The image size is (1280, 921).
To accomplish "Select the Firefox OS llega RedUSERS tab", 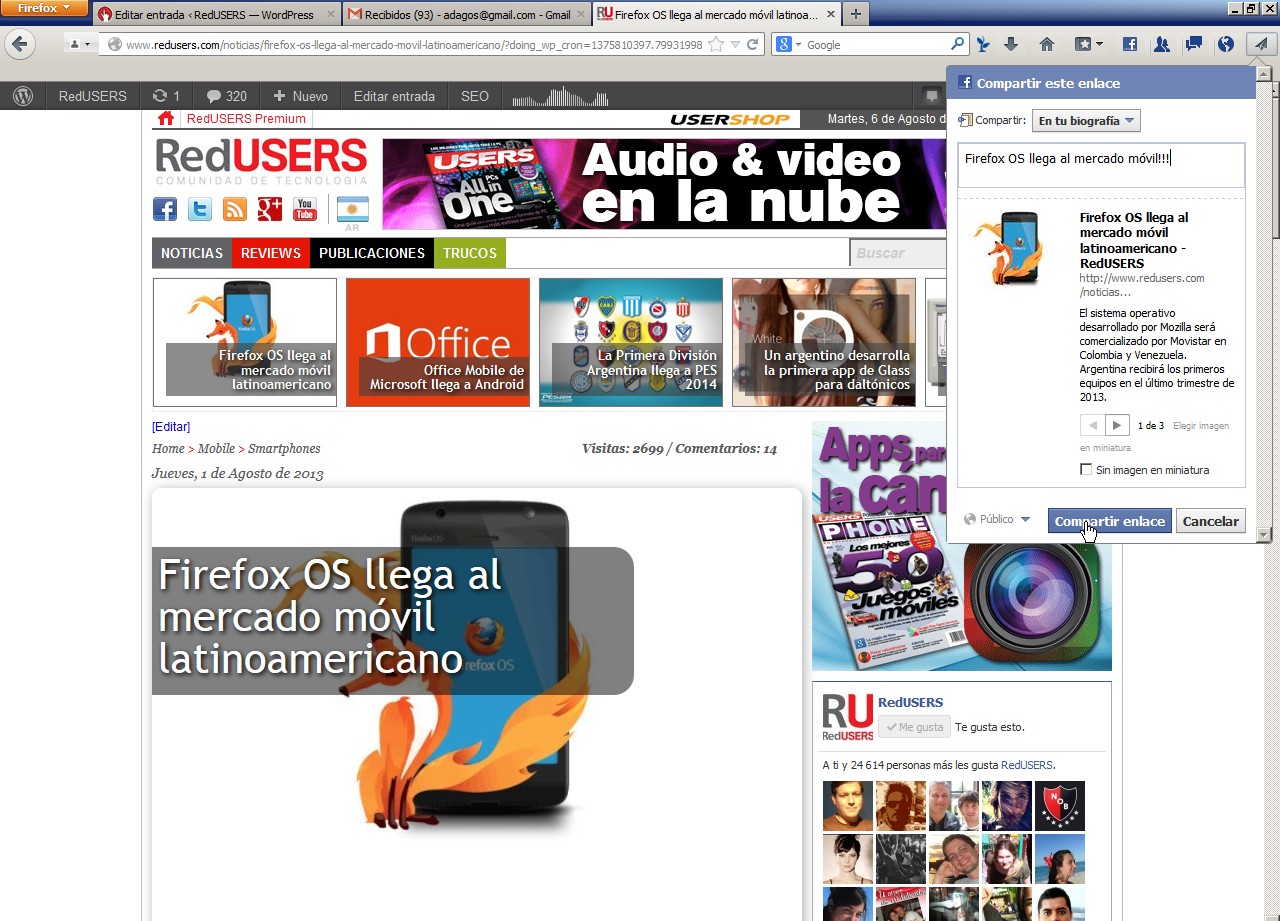I will [x=715, y=15].
